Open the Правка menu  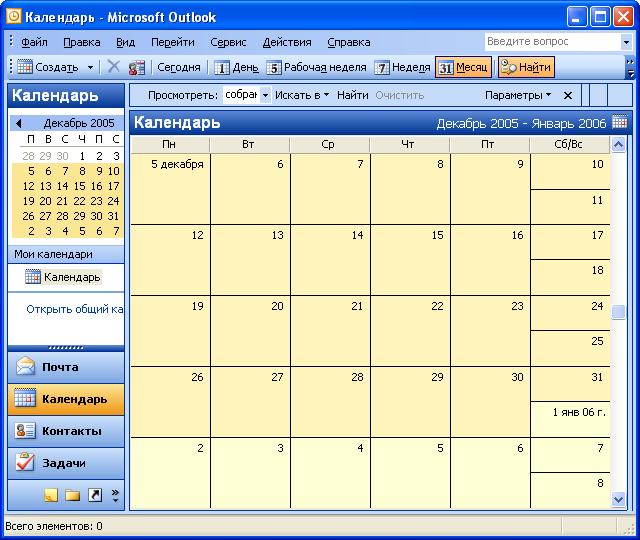[82, 42]
